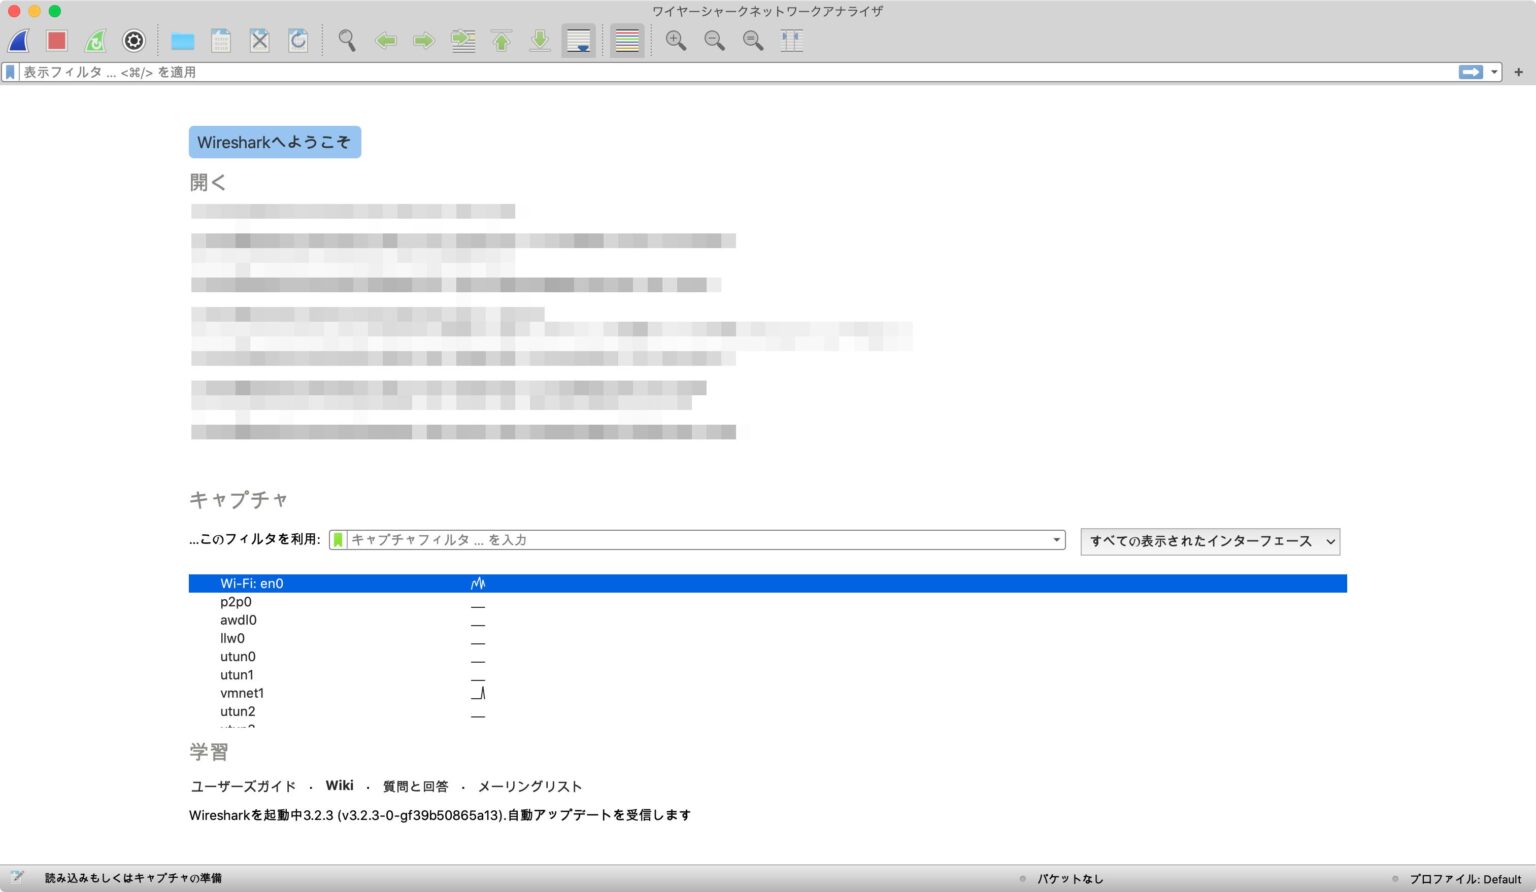
Task: Restart current capture with green fin icon
Action: pyautogui.click(x=95, y=41)
